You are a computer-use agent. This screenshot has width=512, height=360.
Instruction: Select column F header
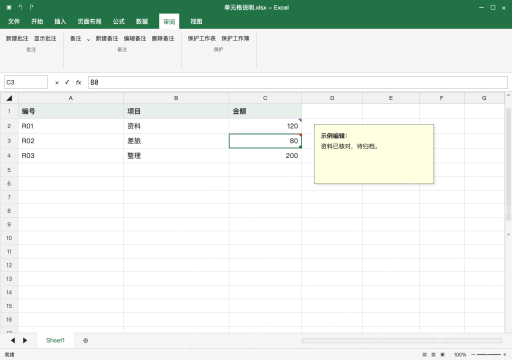[442, 98]
